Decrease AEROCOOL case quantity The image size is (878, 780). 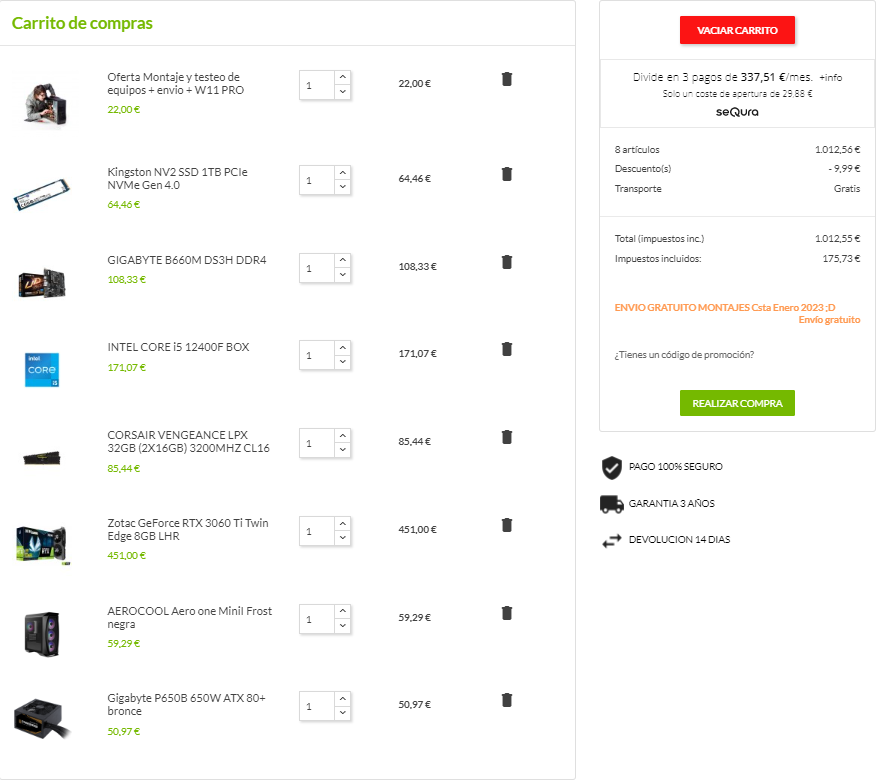pos(343,626)
